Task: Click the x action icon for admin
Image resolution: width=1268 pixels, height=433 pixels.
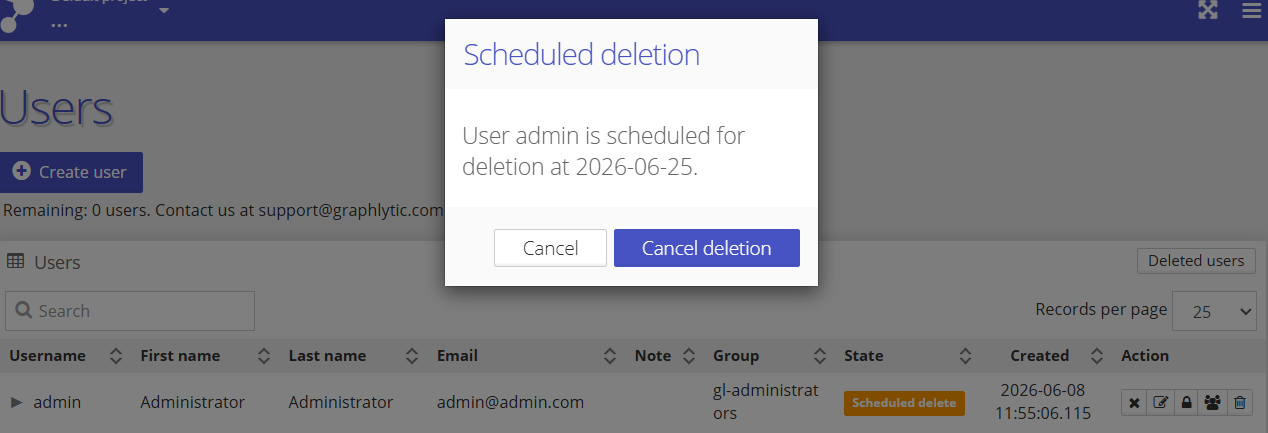Action: click(1134, 403)
